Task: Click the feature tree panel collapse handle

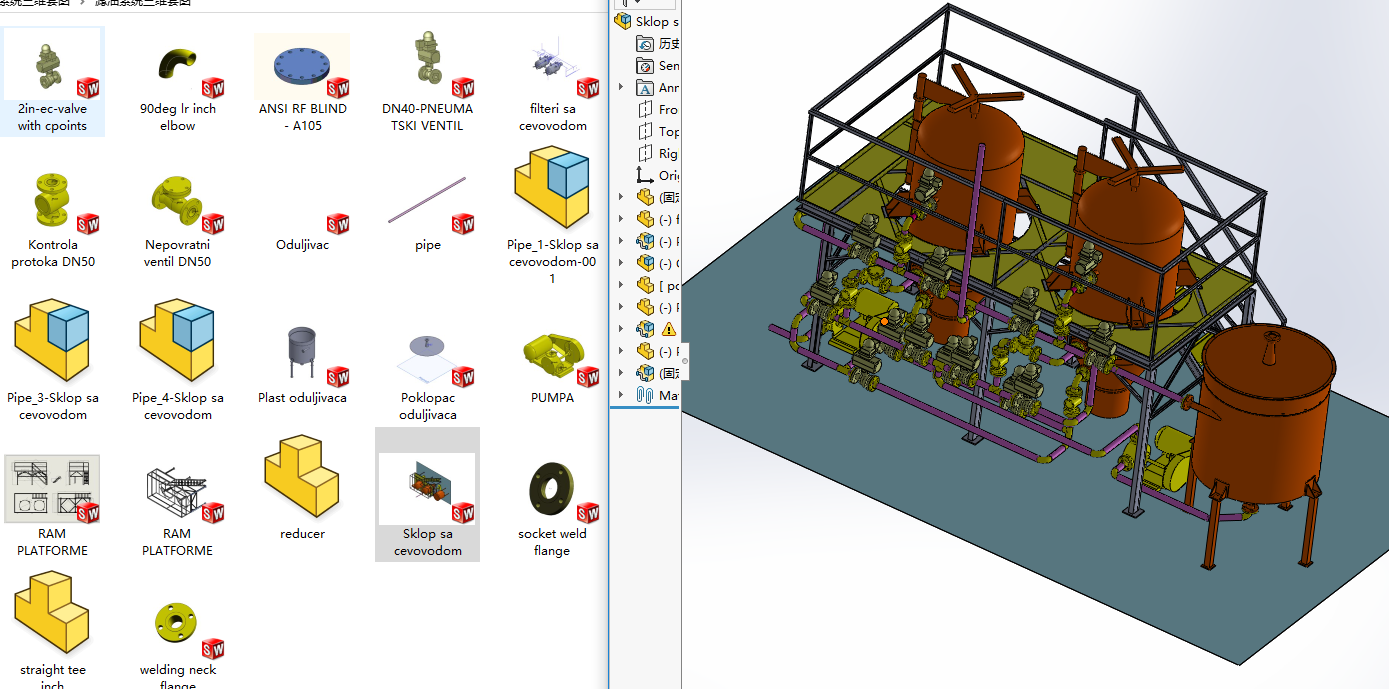Action: pos(684,360)
